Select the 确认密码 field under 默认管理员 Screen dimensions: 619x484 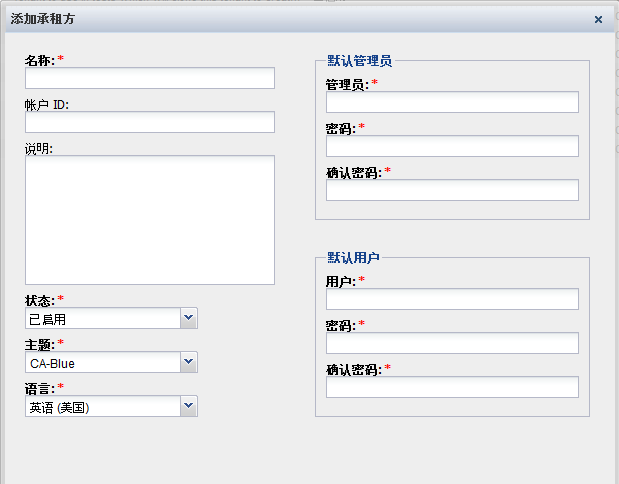(452, 190)
